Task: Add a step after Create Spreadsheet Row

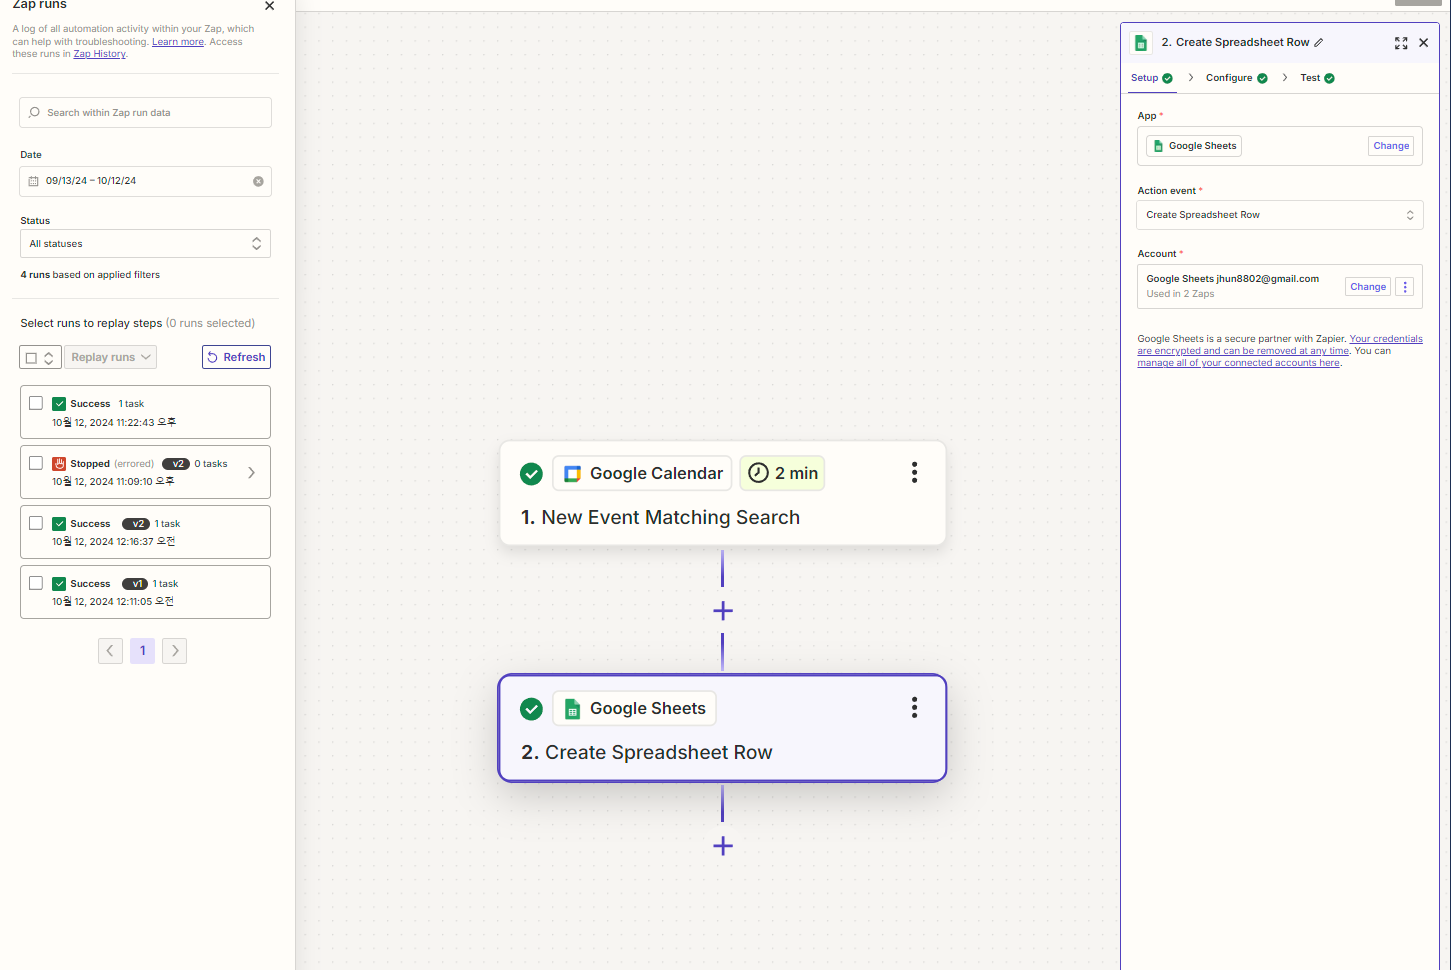Action: point(723,846)
